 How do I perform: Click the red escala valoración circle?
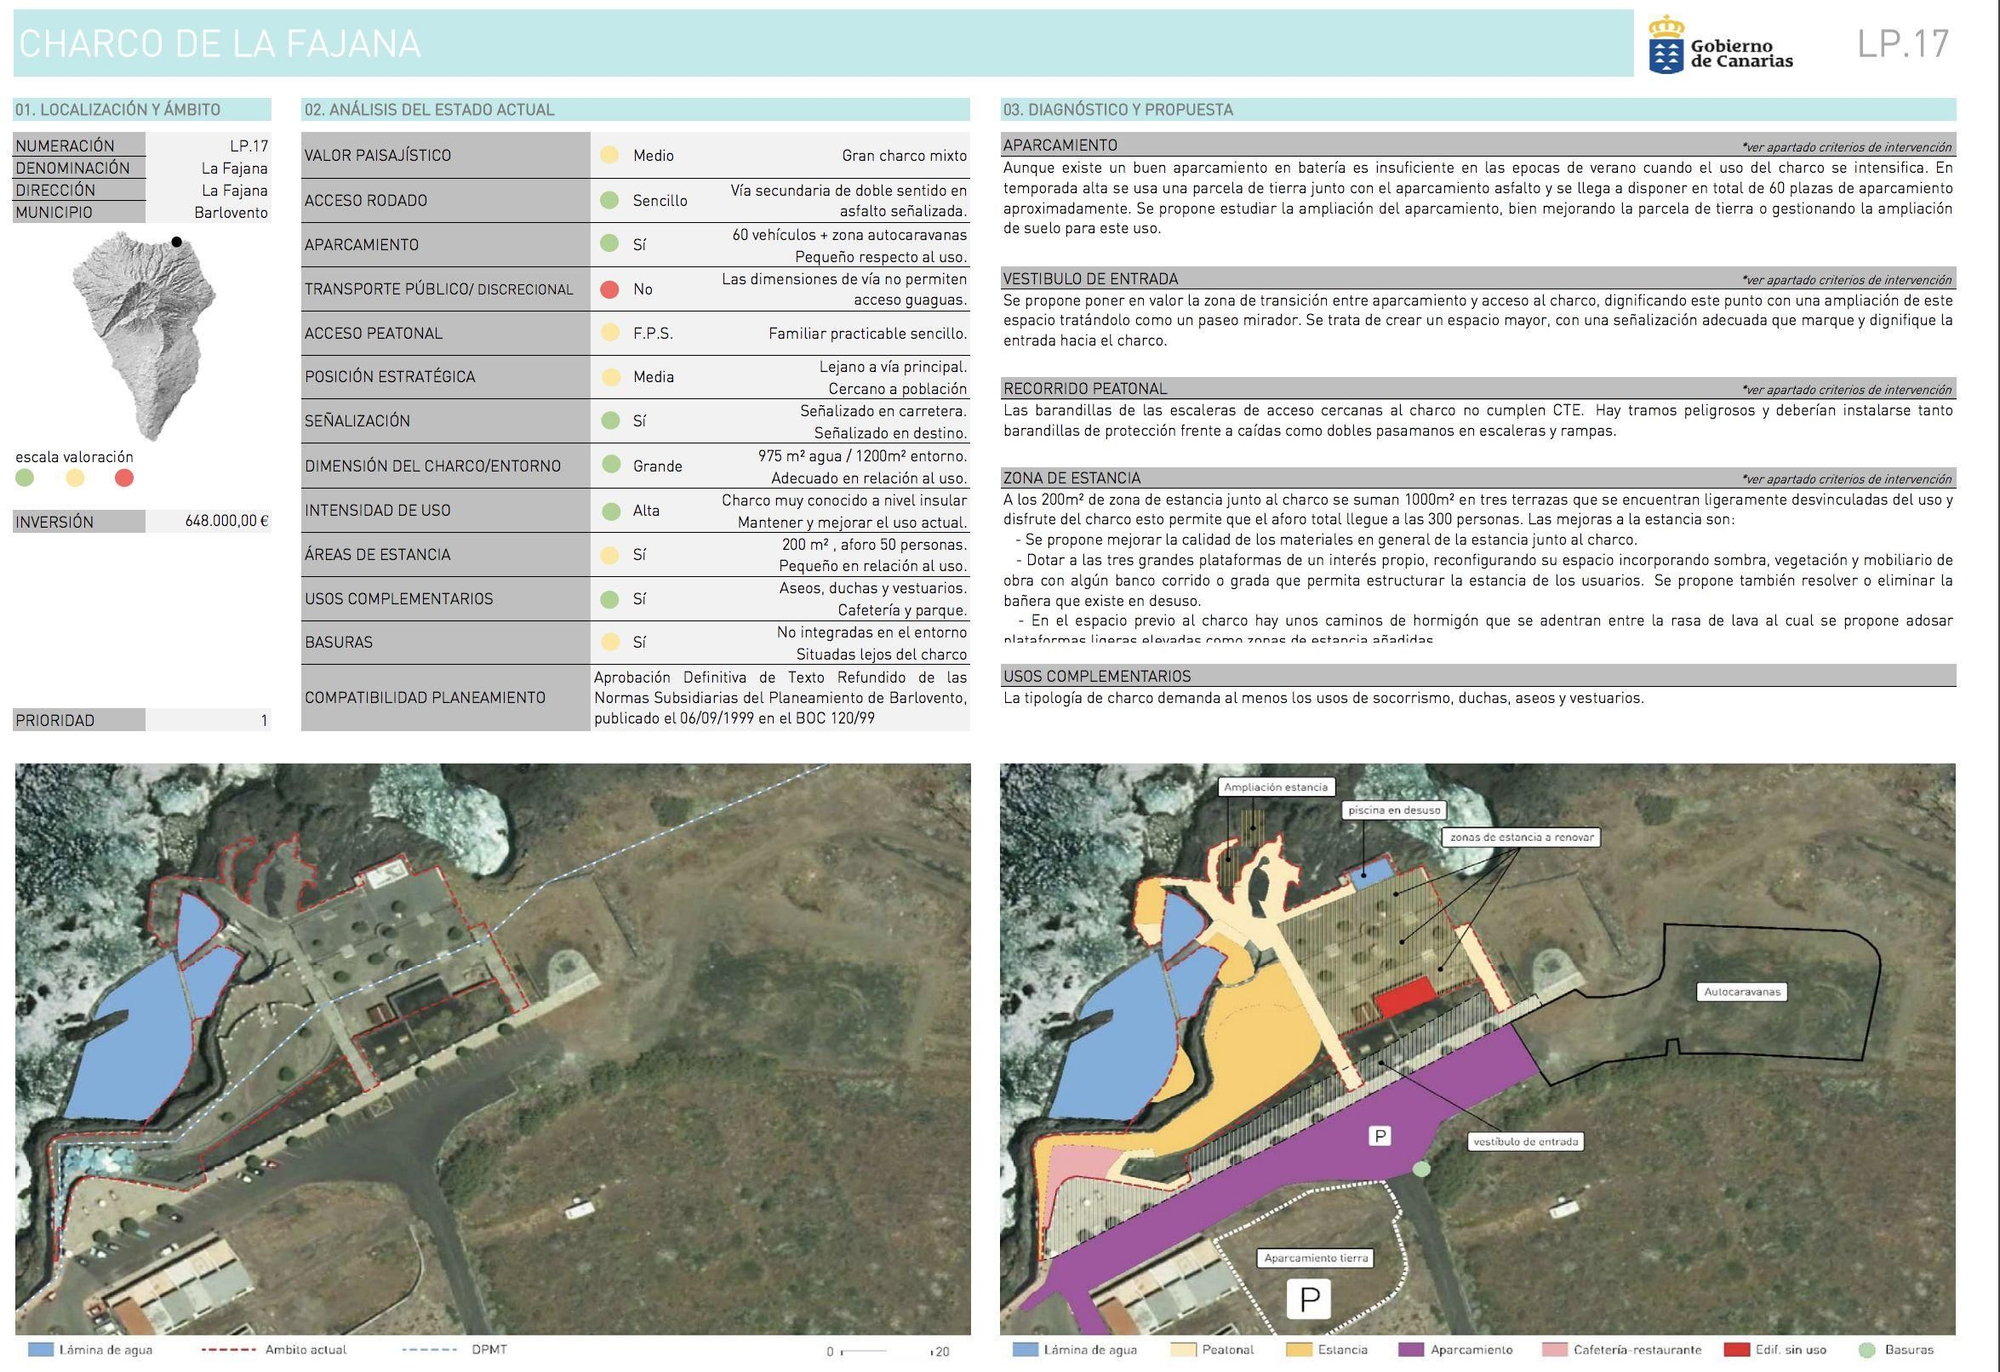pos(124,478)
